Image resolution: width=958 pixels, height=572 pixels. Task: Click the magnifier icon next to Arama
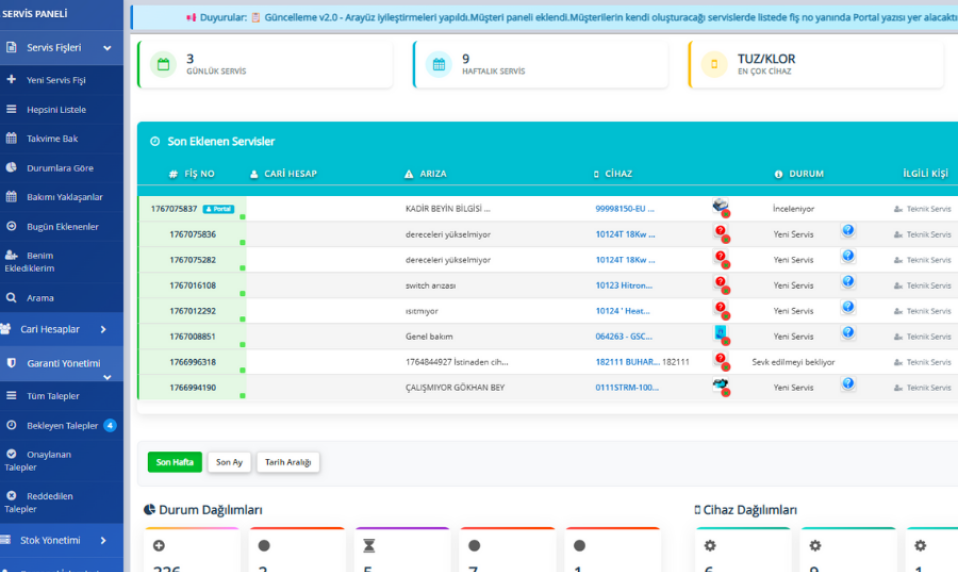(x=11, y=298)
